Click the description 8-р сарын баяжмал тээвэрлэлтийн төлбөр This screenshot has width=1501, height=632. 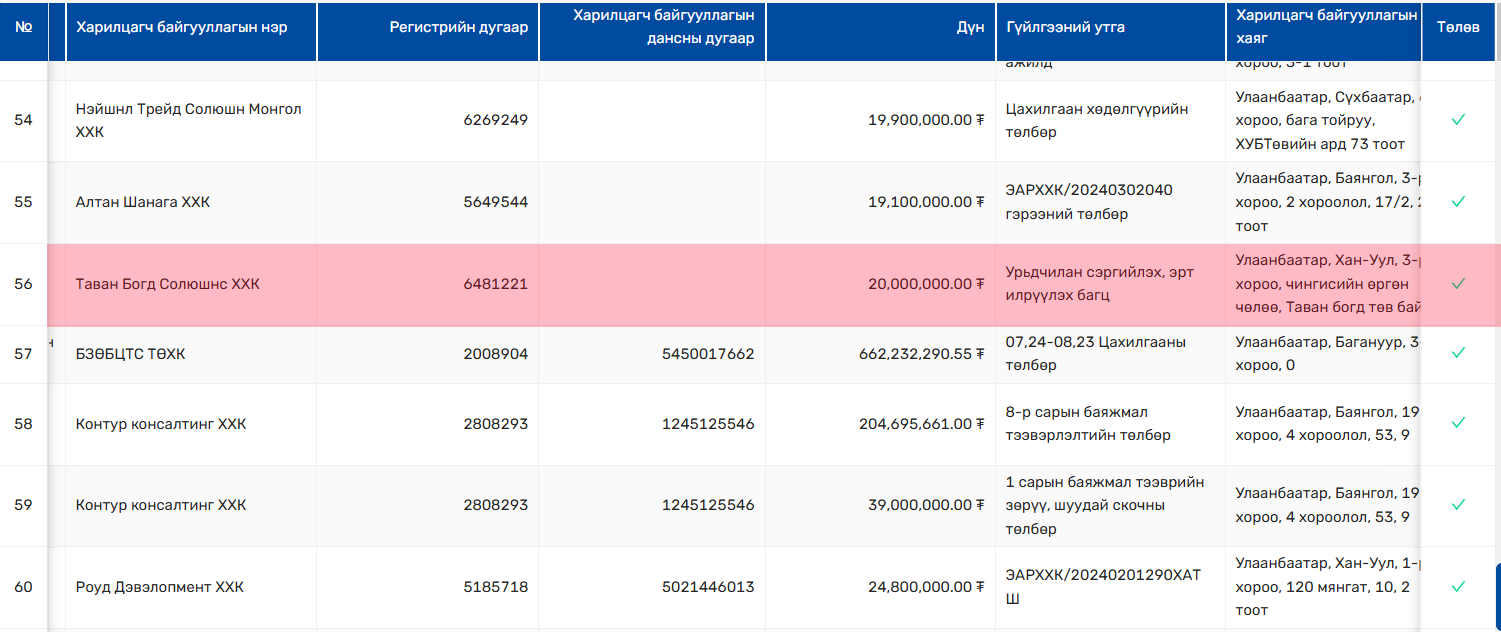click(1088, 424)
